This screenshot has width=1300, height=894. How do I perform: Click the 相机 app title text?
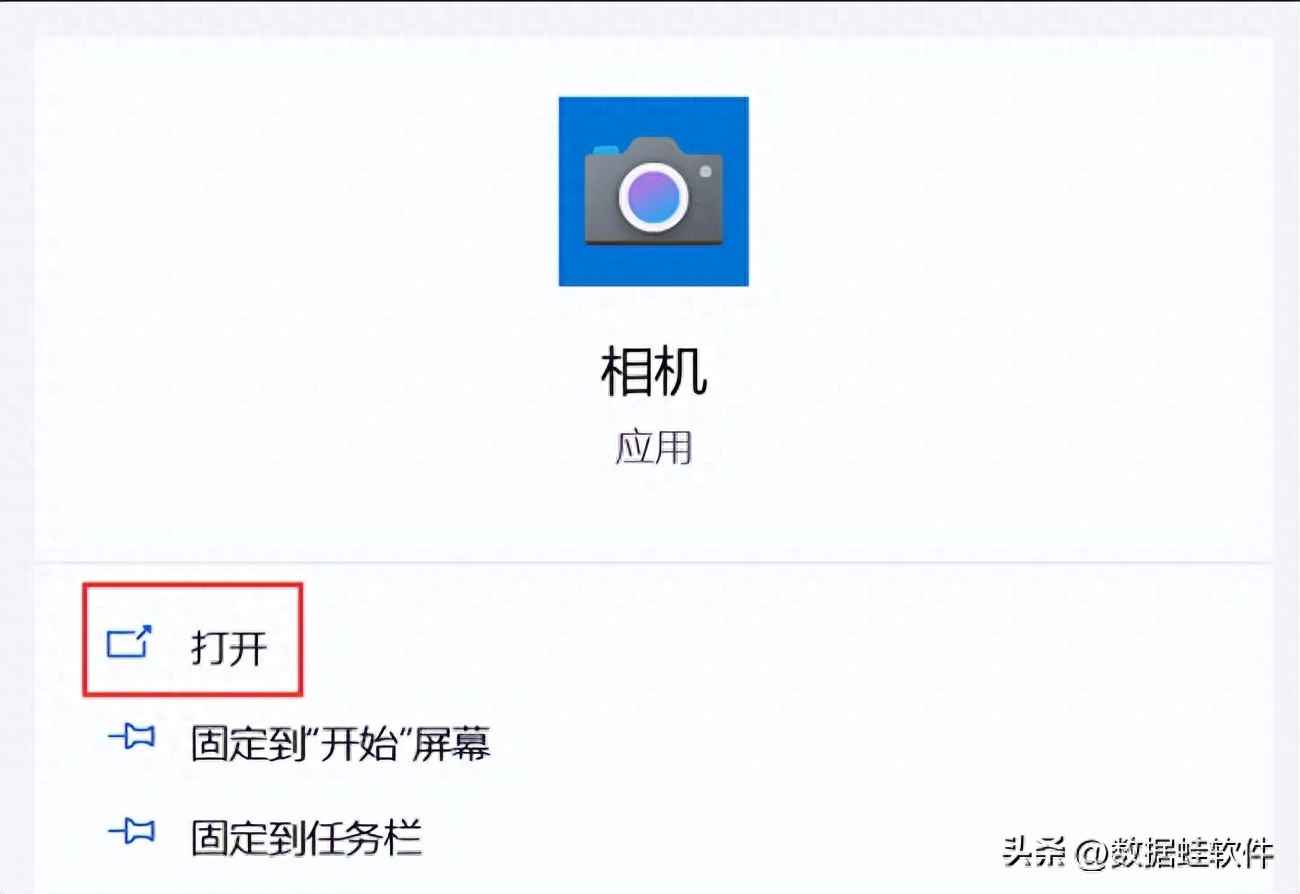point(653,371)
